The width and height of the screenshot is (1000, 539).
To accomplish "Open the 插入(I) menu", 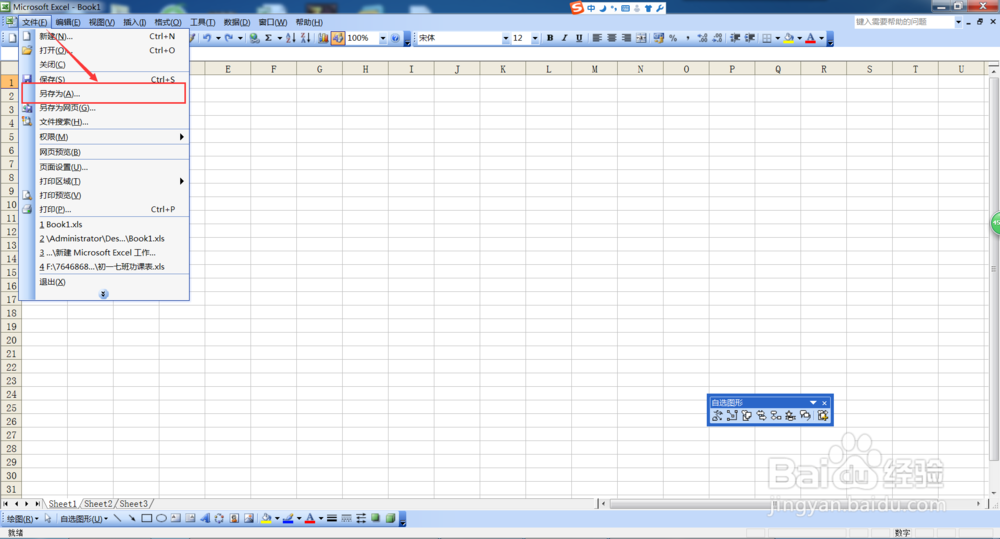I will [134, 22].
